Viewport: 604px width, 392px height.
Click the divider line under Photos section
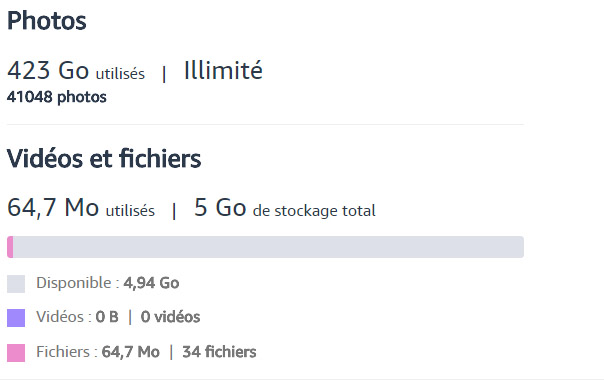265,124
